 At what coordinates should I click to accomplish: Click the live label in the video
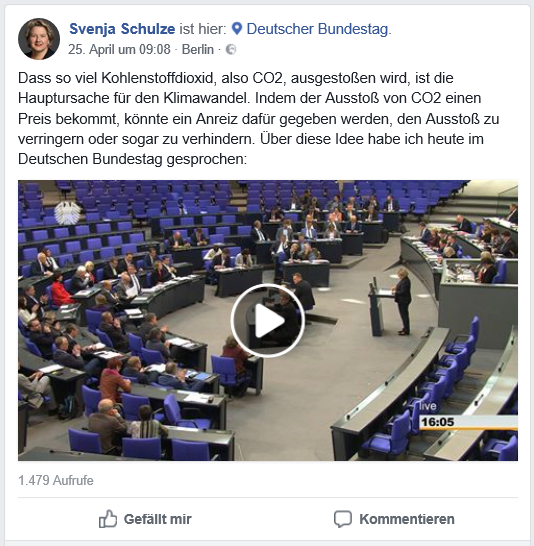tap(427, 406)
